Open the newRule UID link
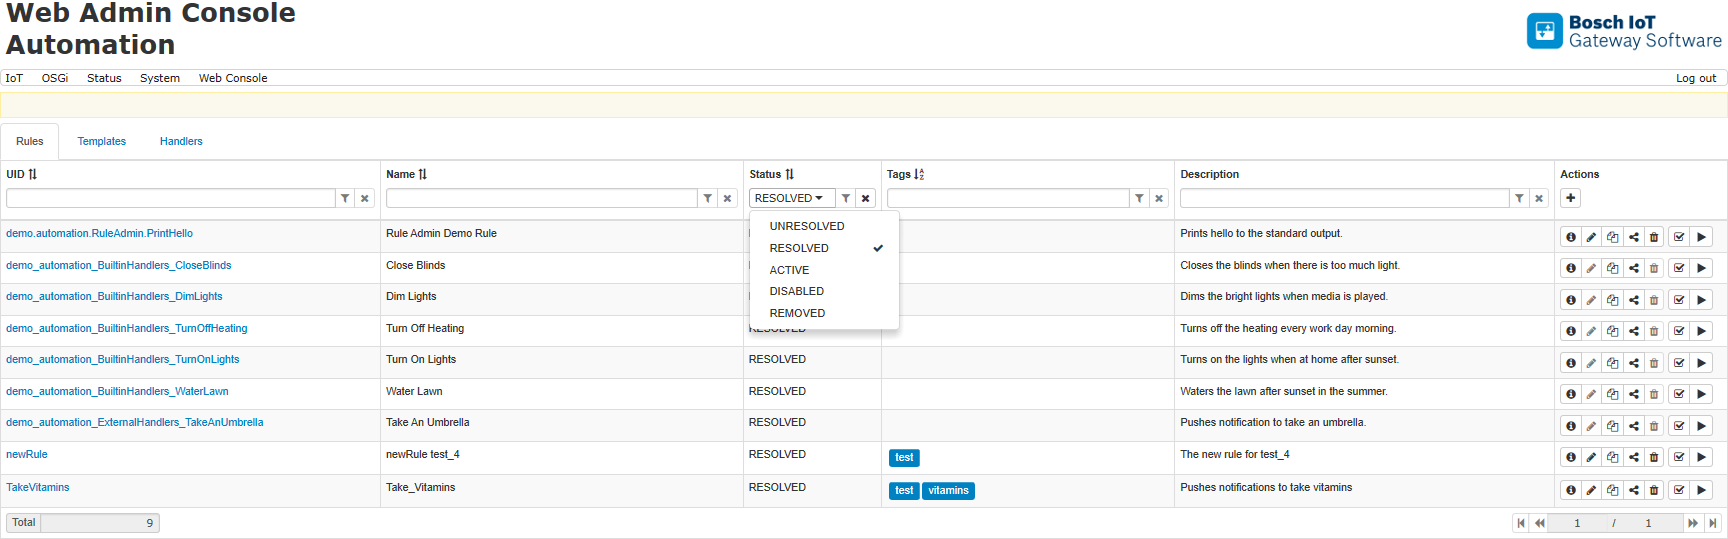Image resolution: width=1728 pixels, height=539 pixels. click(x=27, y=454)
